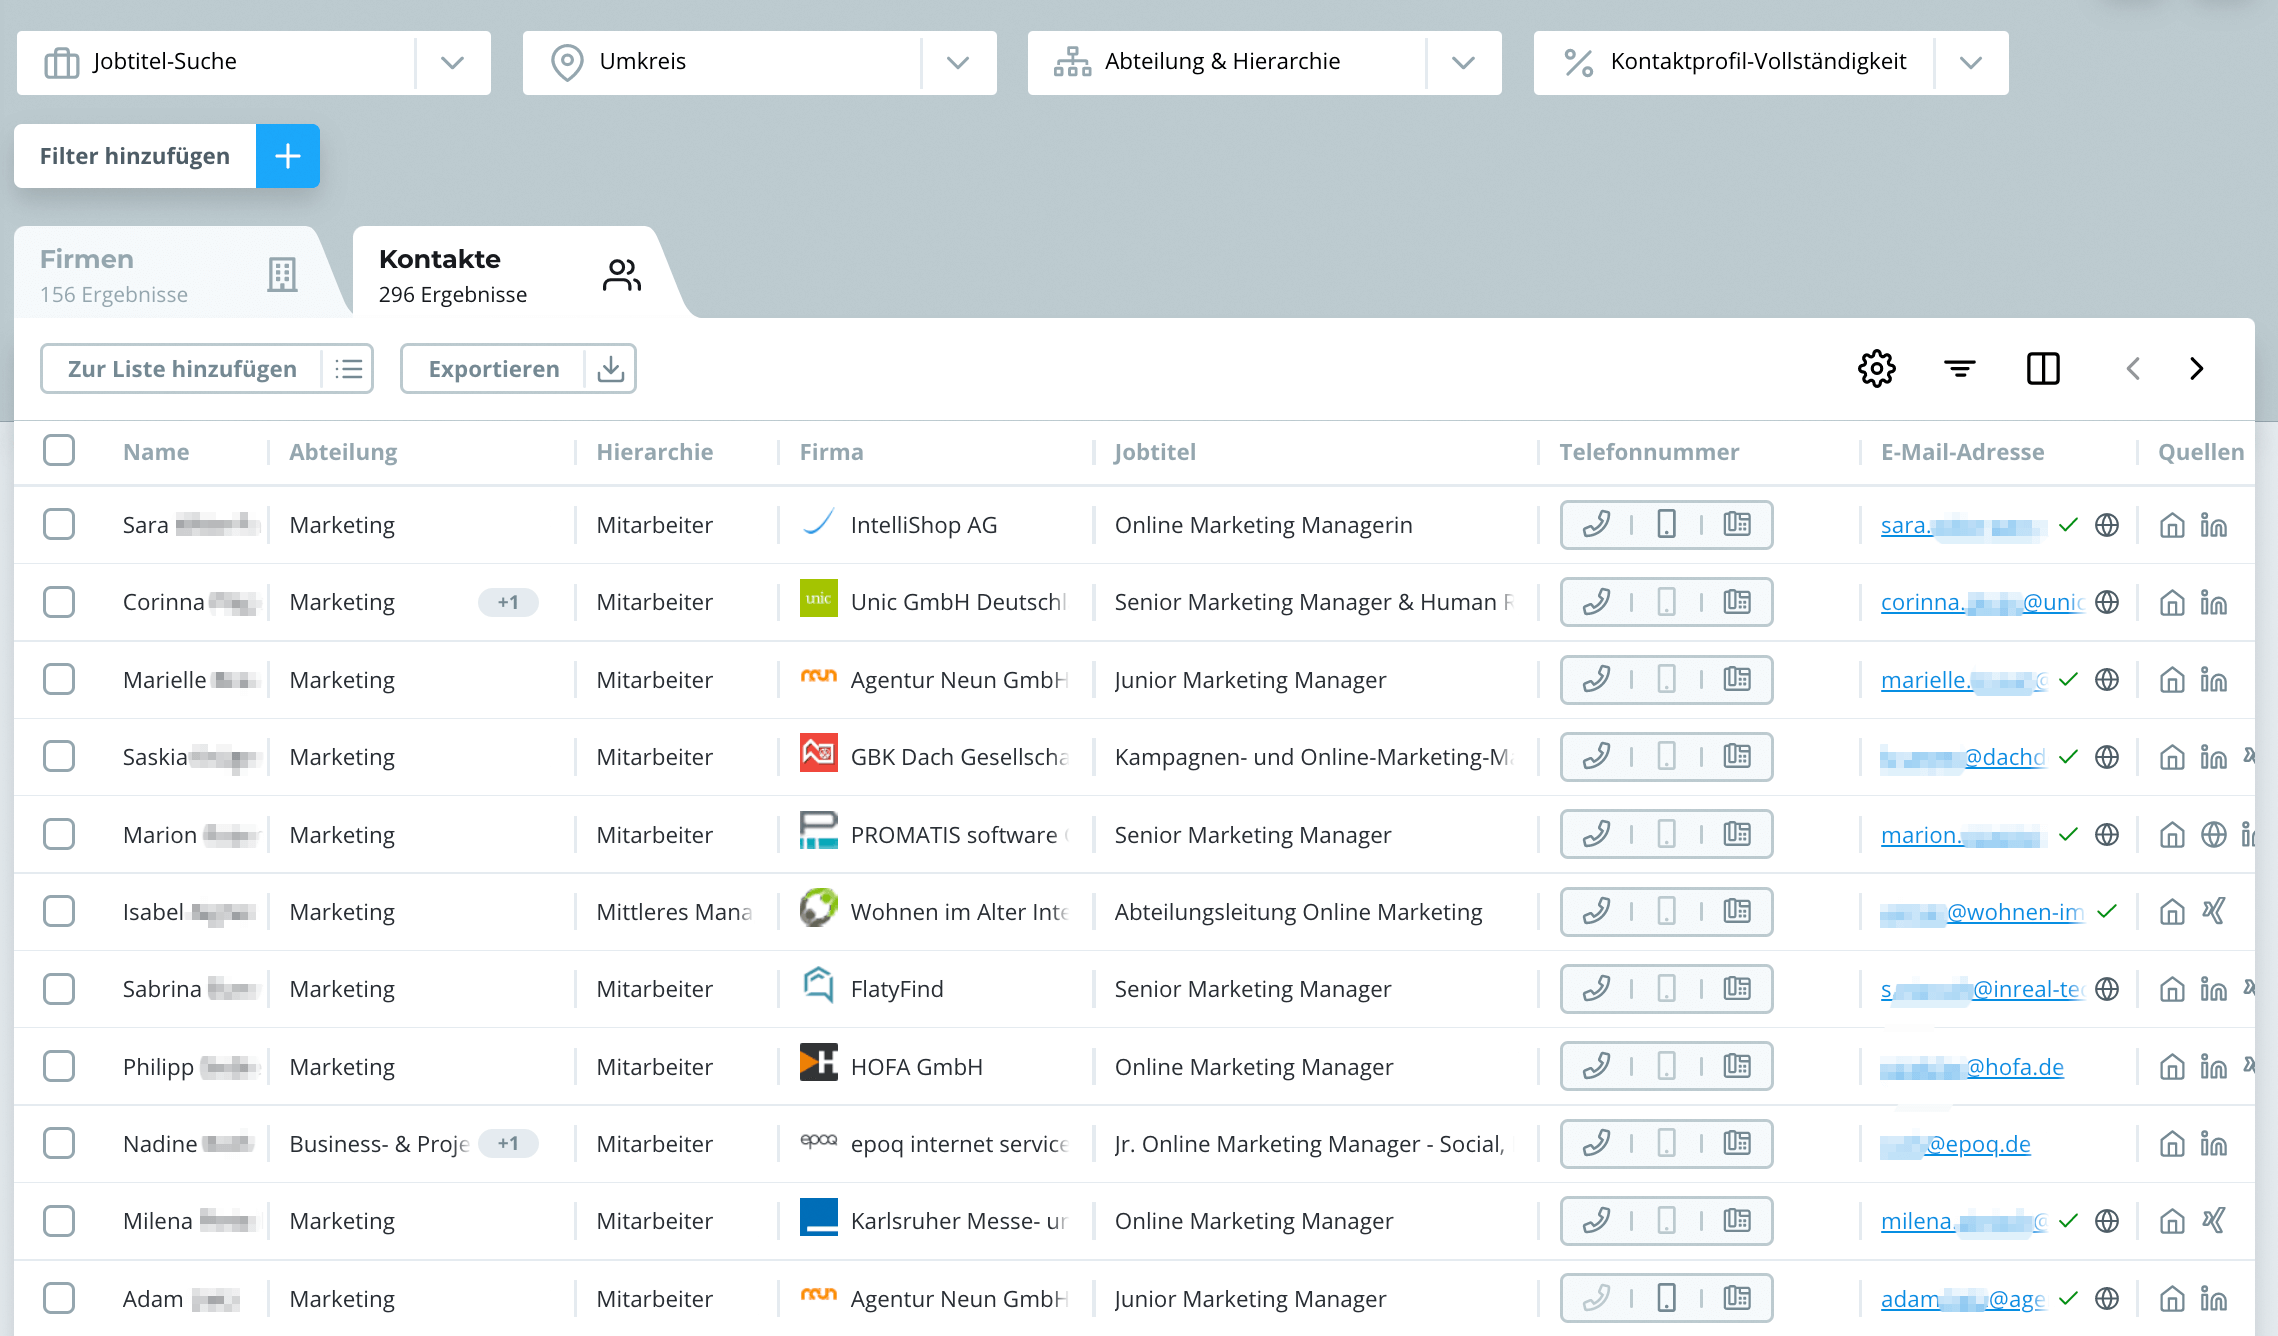This screenshot has width=2278, height=1336.
Task: Expand the Umkreis filter dropdown
Action: 959,62
